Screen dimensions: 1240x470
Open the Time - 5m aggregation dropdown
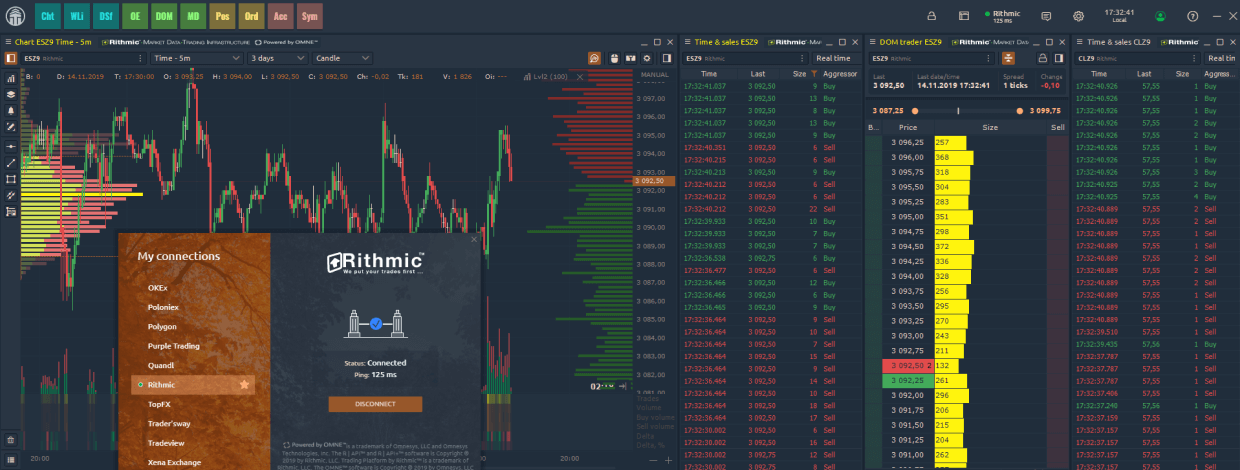pyautogui.click(x=197, y=58)
